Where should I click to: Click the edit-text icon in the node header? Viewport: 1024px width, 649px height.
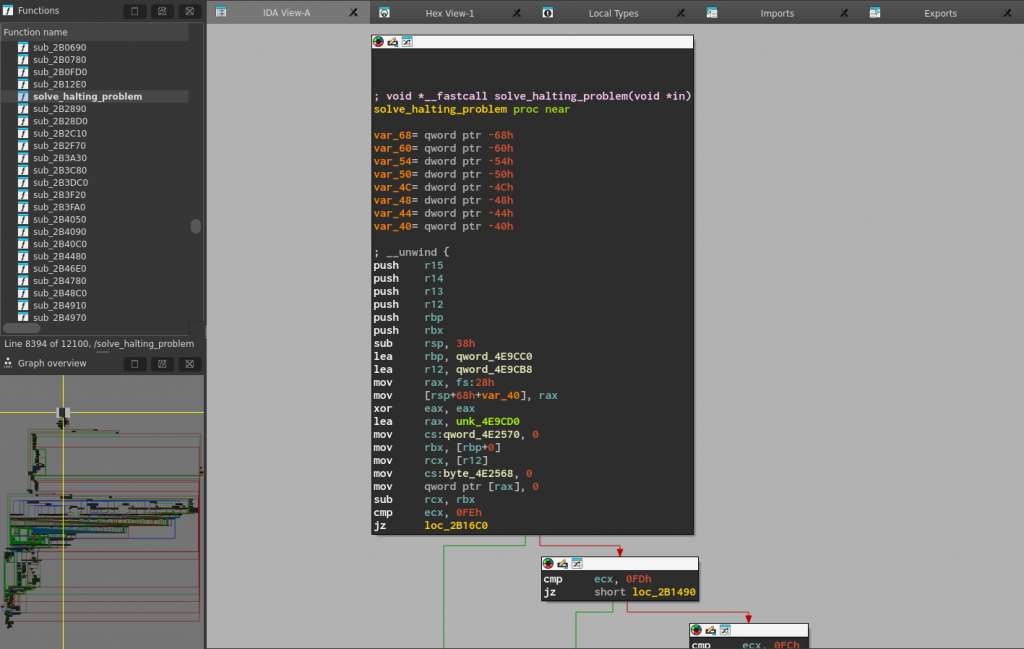pyautogui.click(x=392, y=41)
